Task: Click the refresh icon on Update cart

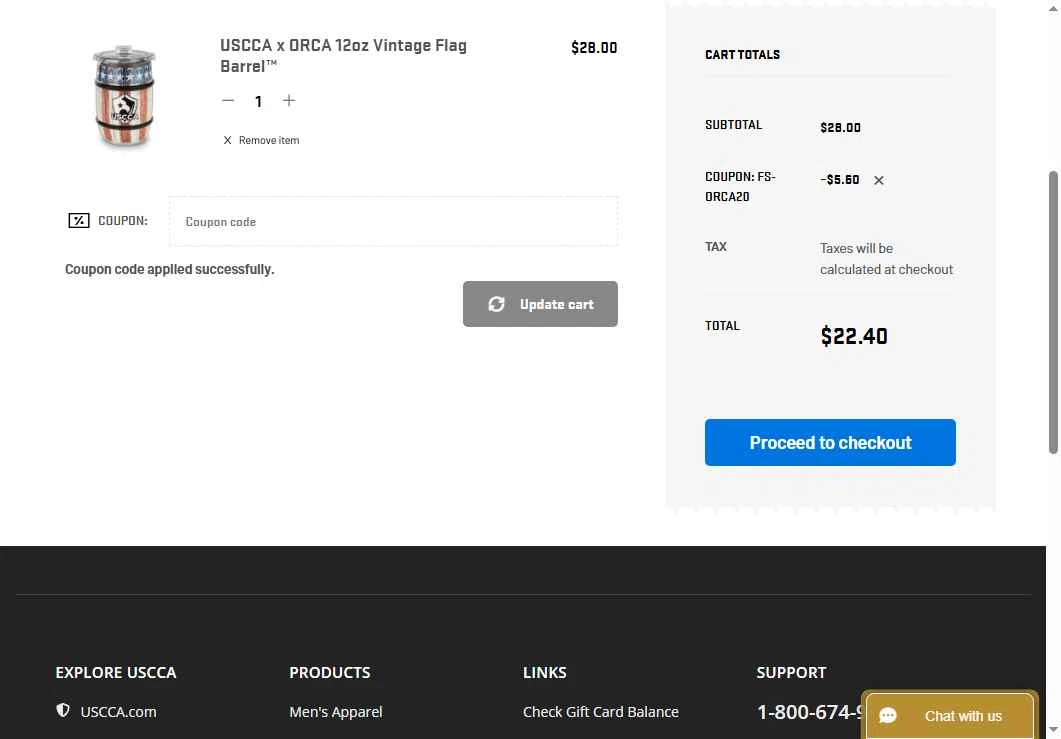Action: pyautogui.click(x=497, y=305)
